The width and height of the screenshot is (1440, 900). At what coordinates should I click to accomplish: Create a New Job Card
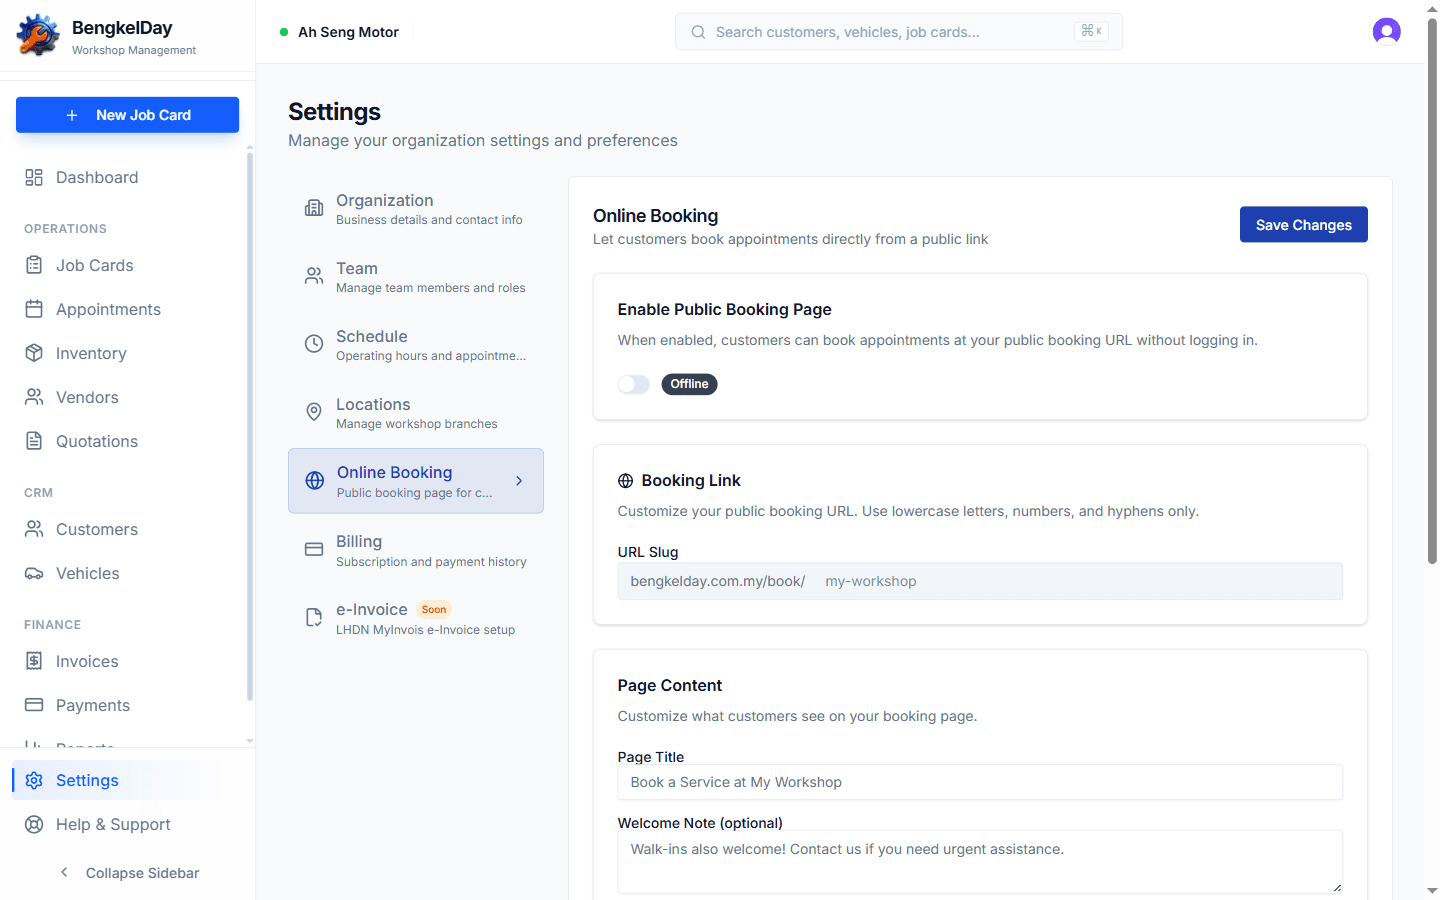[127, 115]
